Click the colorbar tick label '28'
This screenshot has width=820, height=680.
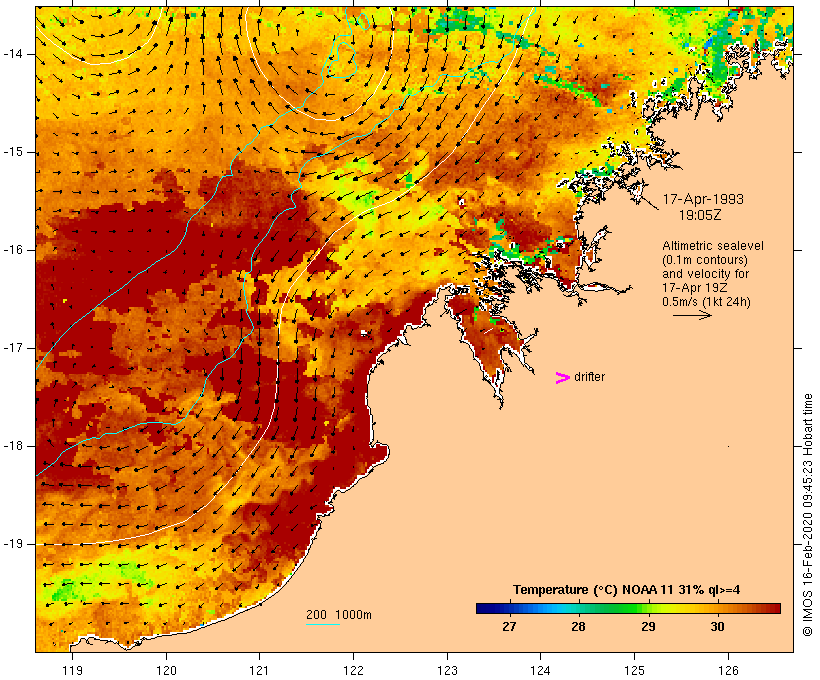pos(578,627)
